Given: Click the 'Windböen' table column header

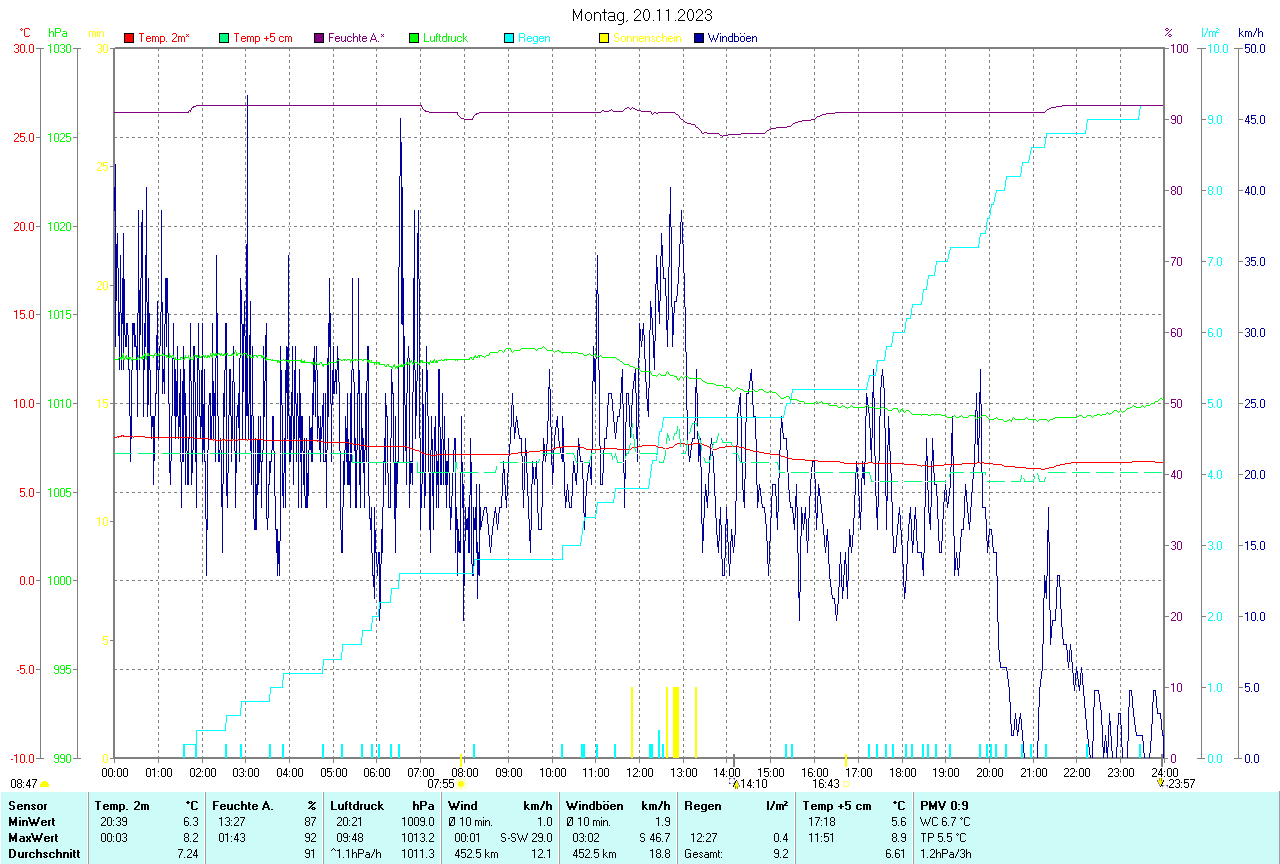Looking at the screenshot, I should (594, 805).
